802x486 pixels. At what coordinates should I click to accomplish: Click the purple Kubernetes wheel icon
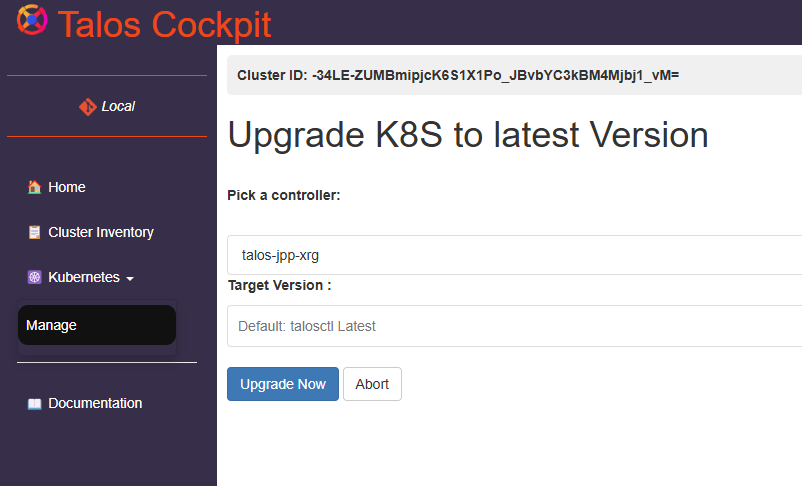point(34,277)
